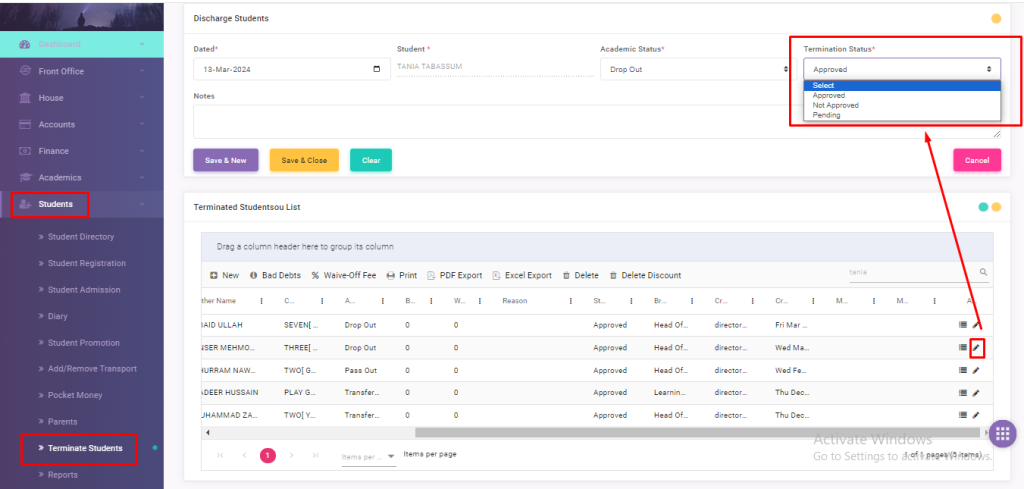This screenshot has height=489, width=1024.
Task: Click the edit pencil icon in the highlighted row
Action: 976,348
